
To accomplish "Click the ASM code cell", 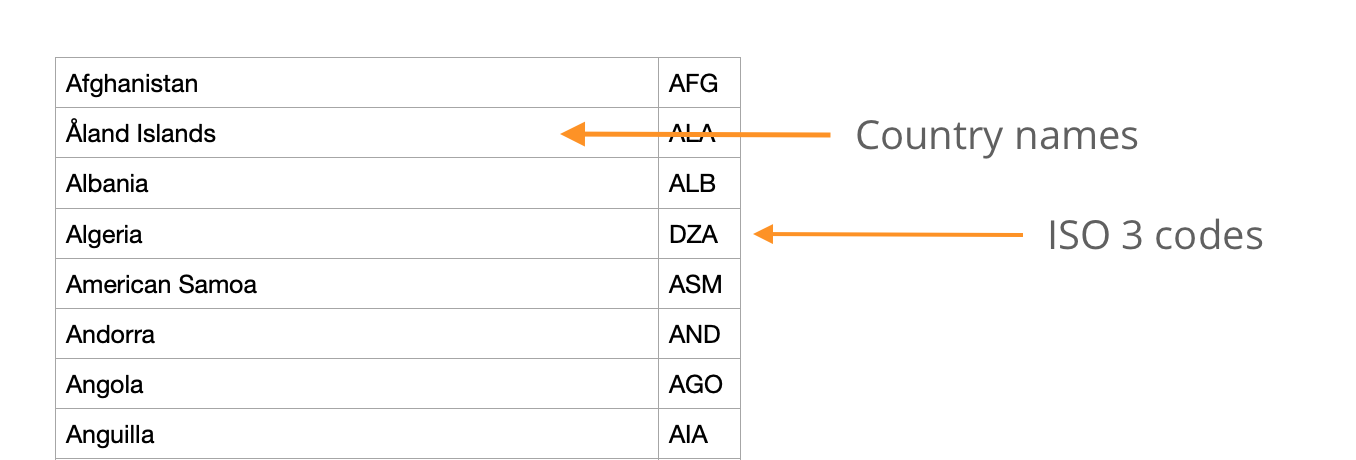I will point(696,285).
